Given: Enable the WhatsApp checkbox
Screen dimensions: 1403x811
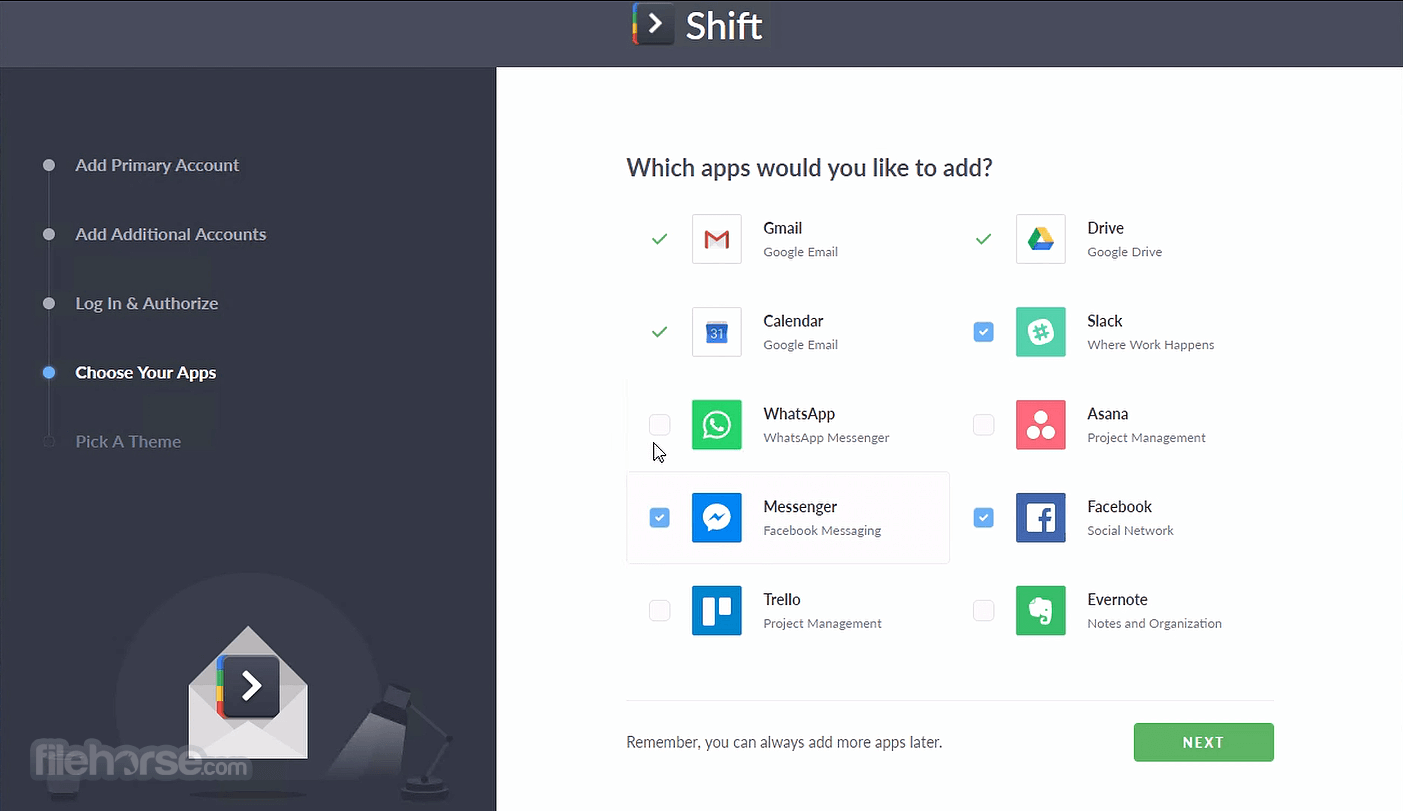Looking at the screenshot, I should (659, 425).
